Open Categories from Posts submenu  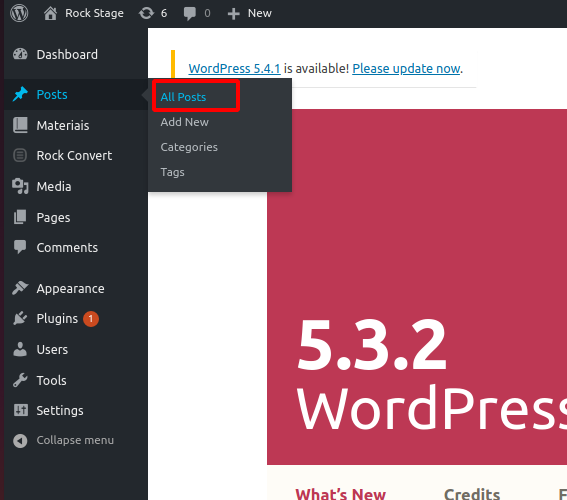click(x=189, y=147)
